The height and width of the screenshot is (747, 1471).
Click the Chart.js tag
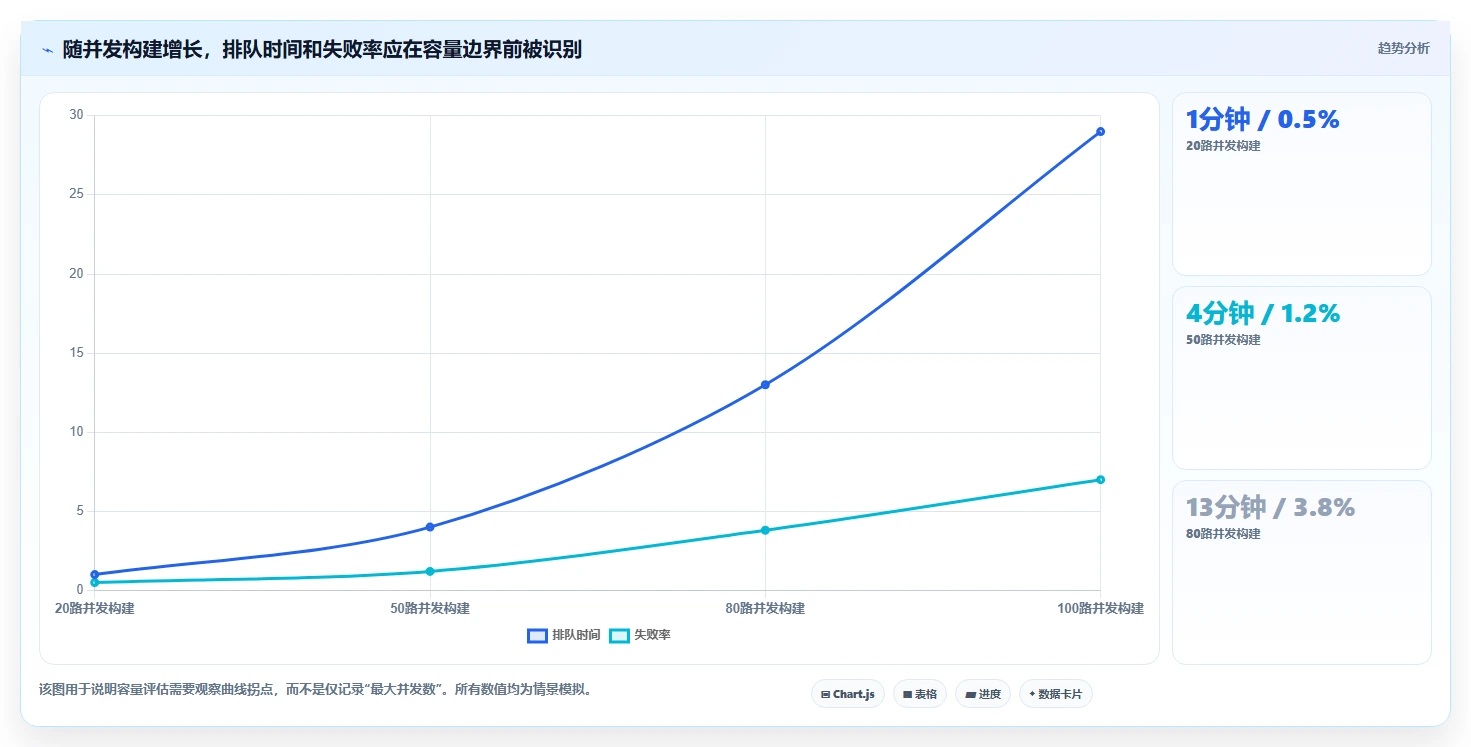coord(847,694)
